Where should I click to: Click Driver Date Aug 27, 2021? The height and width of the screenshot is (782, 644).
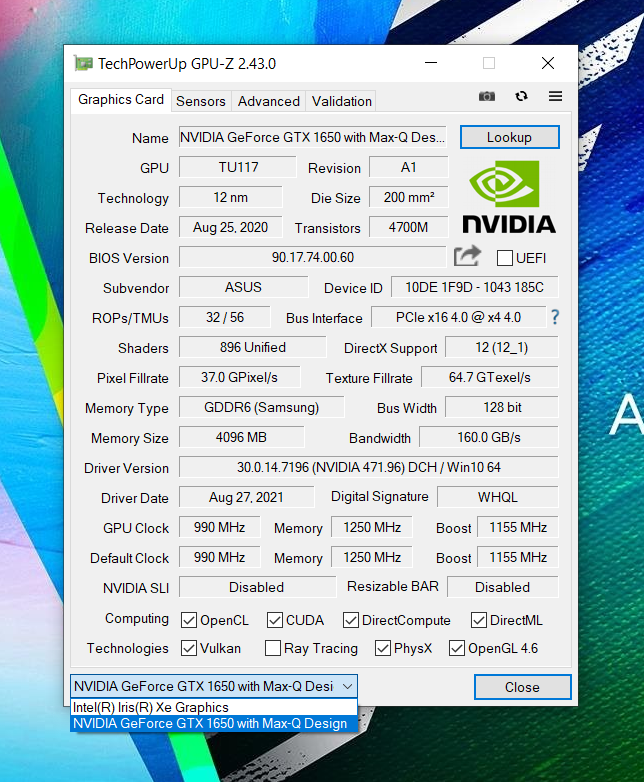(x=246, y=497)
